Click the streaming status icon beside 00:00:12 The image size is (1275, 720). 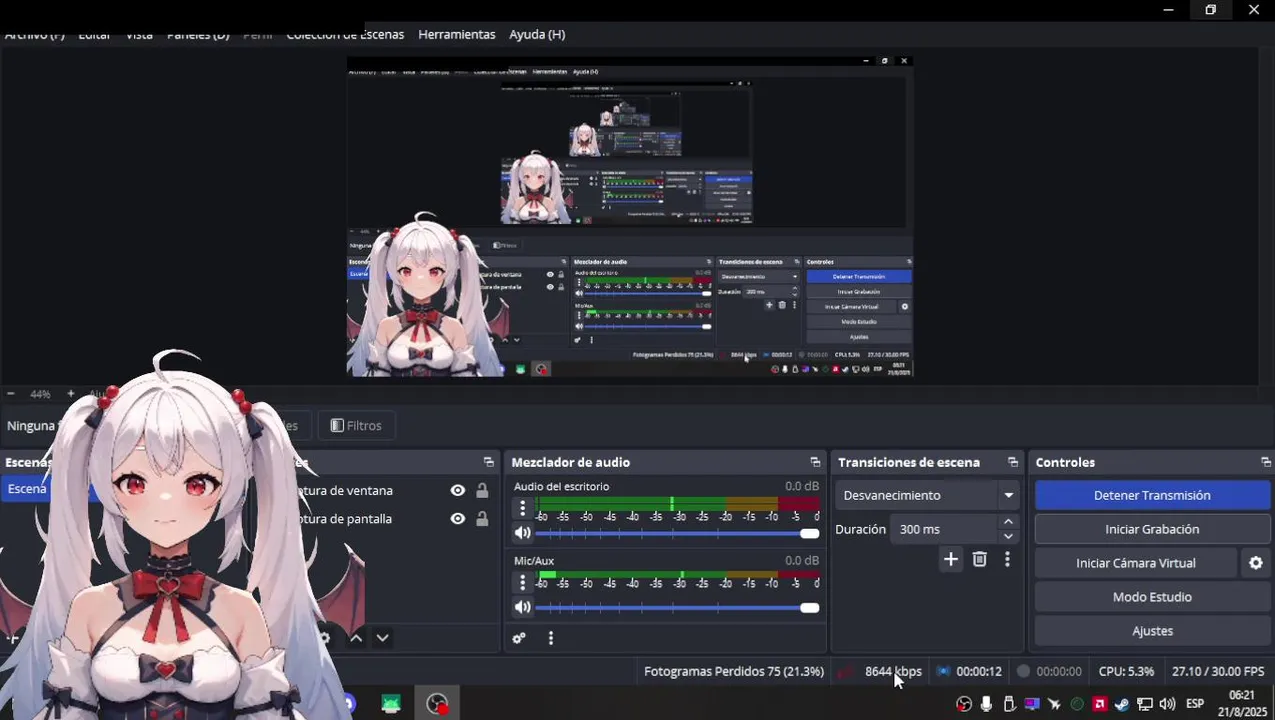click(943, 672)
